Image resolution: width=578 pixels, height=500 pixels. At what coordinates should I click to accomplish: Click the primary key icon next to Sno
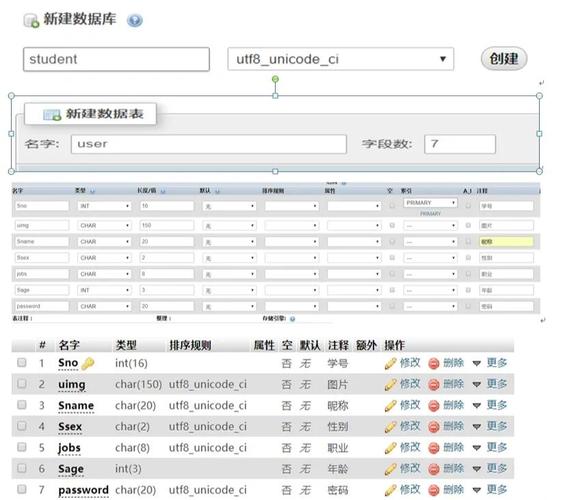click(88, 364)
